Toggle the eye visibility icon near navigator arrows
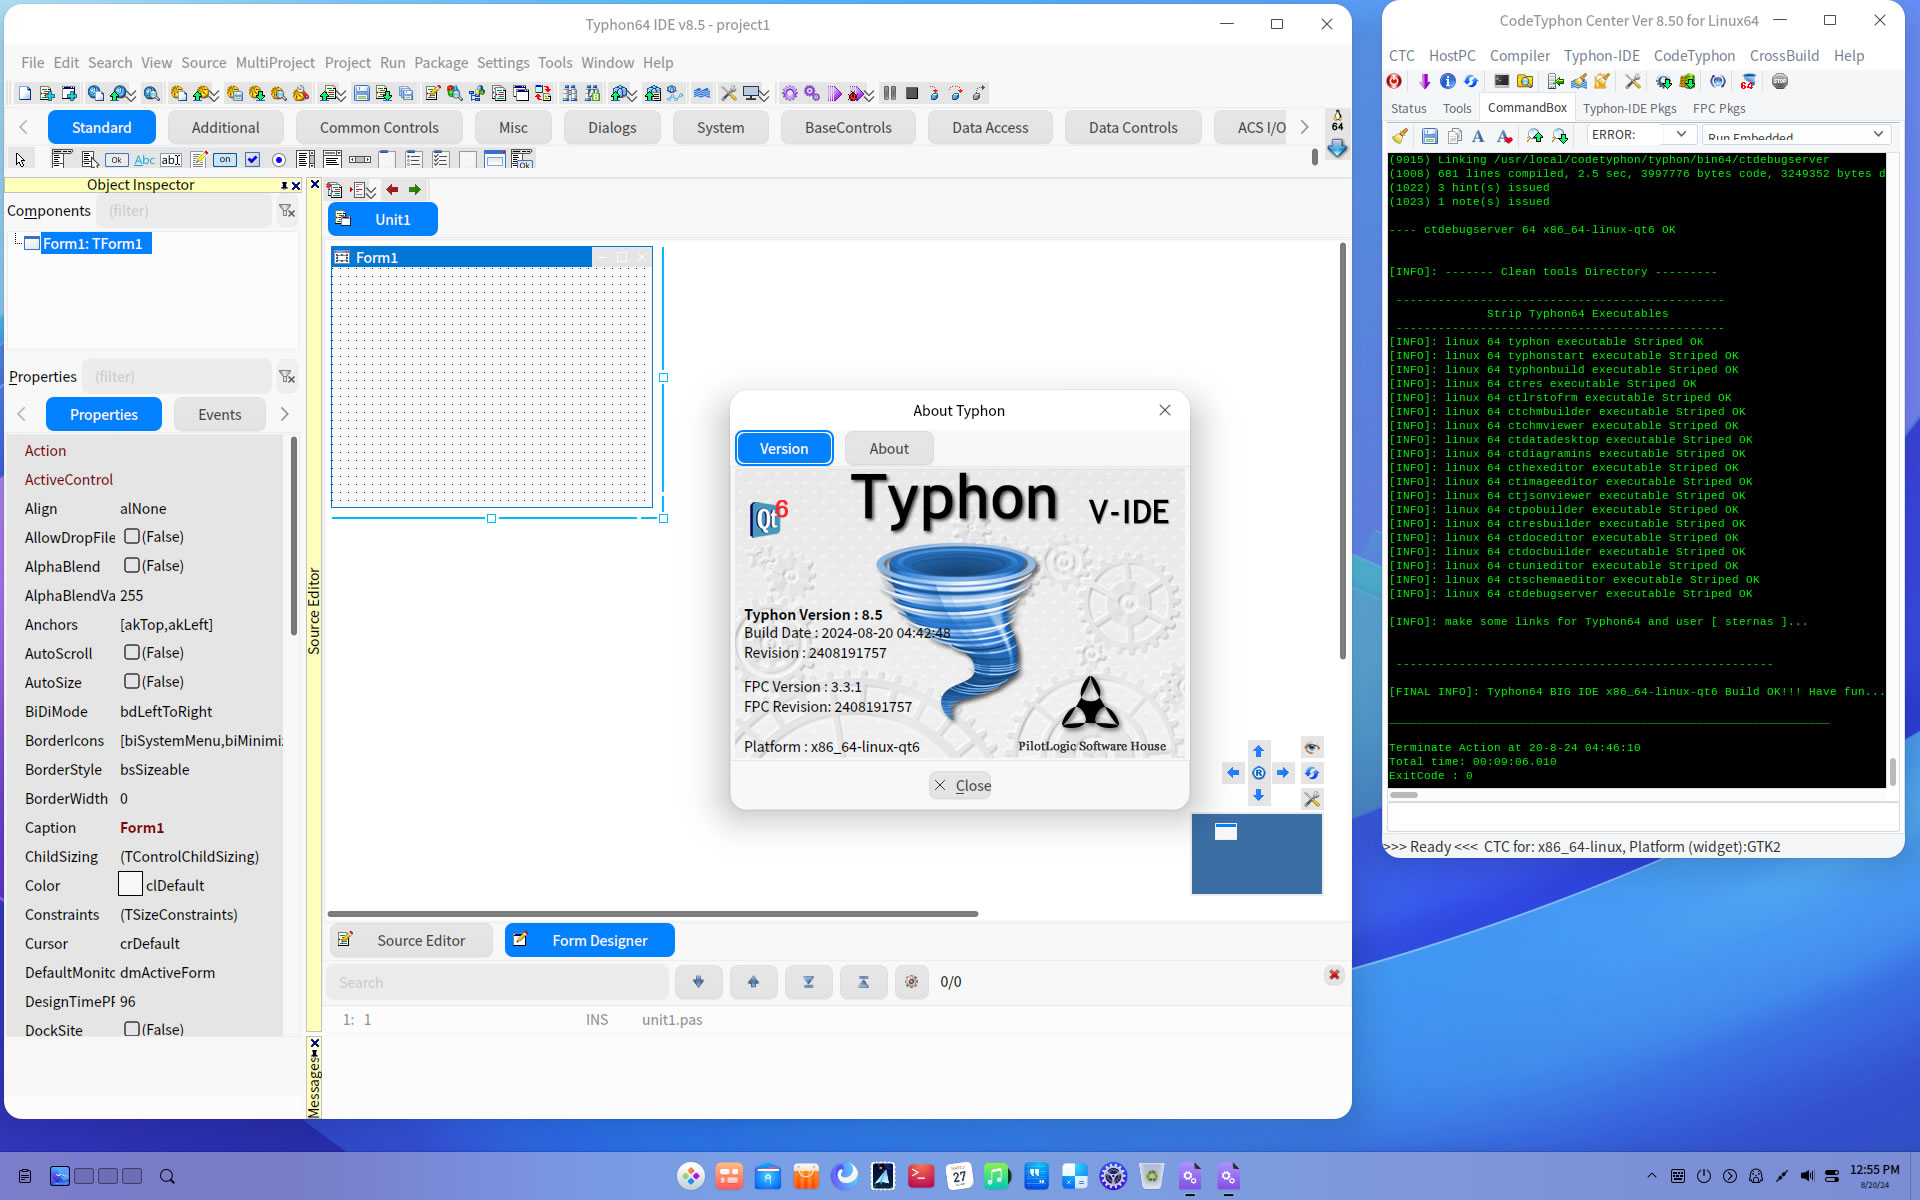Screen dimensions: 1920x1200 pyautogui.click(x=1311, y=747)
